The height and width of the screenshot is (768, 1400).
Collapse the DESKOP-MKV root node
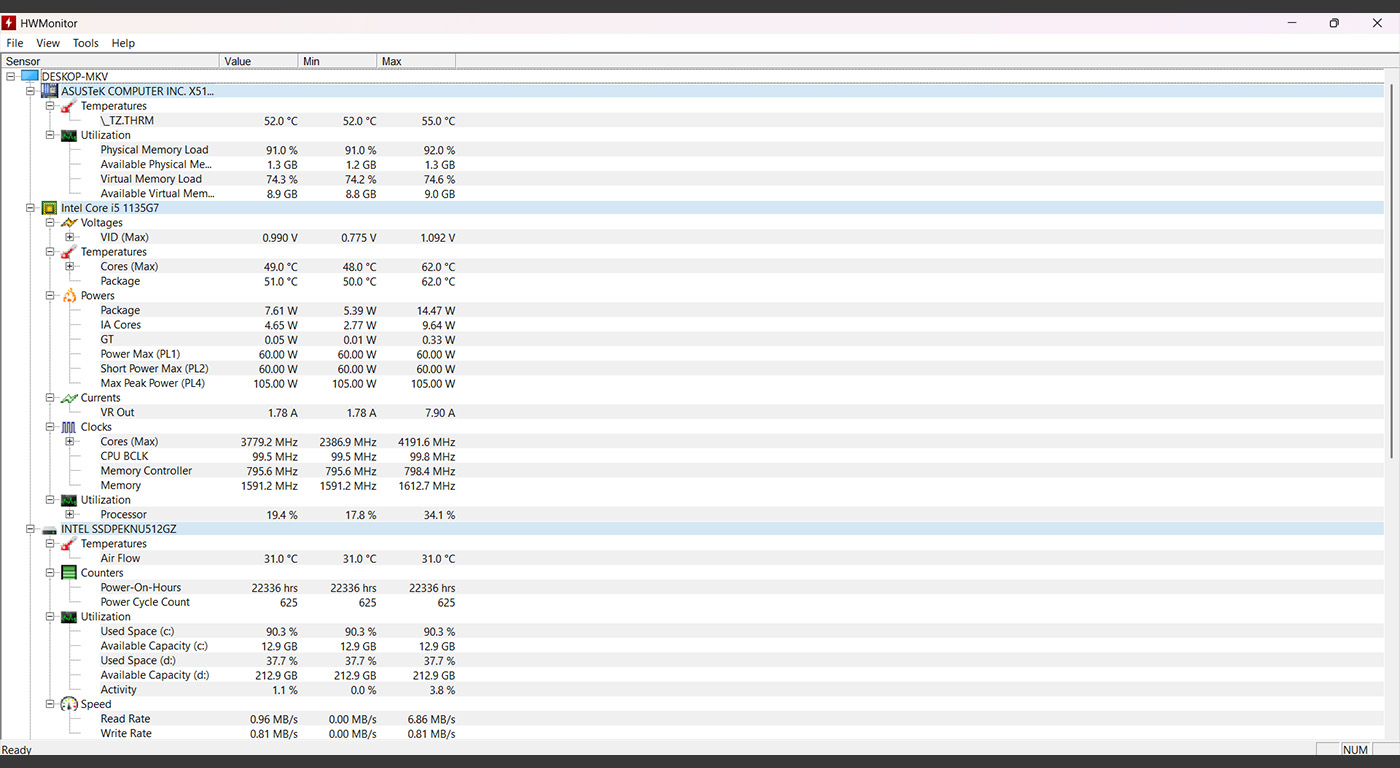click(x=10, y=76)
